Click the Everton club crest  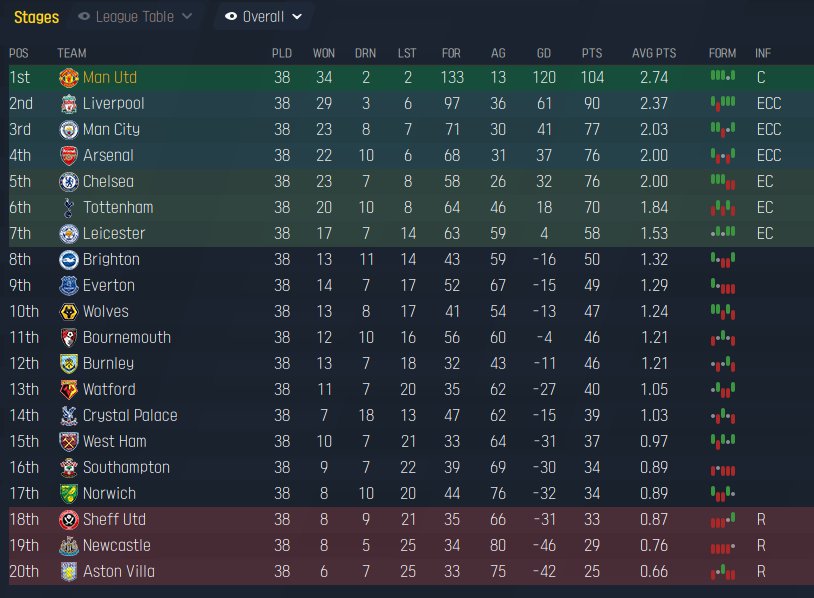(x=69, y=286)
